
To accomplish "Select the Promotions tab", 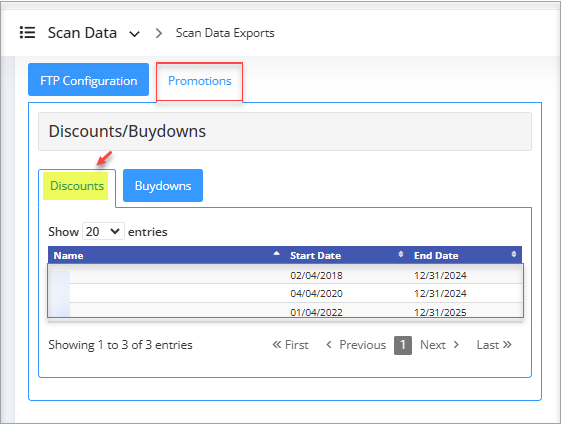I will coord(200,81).
